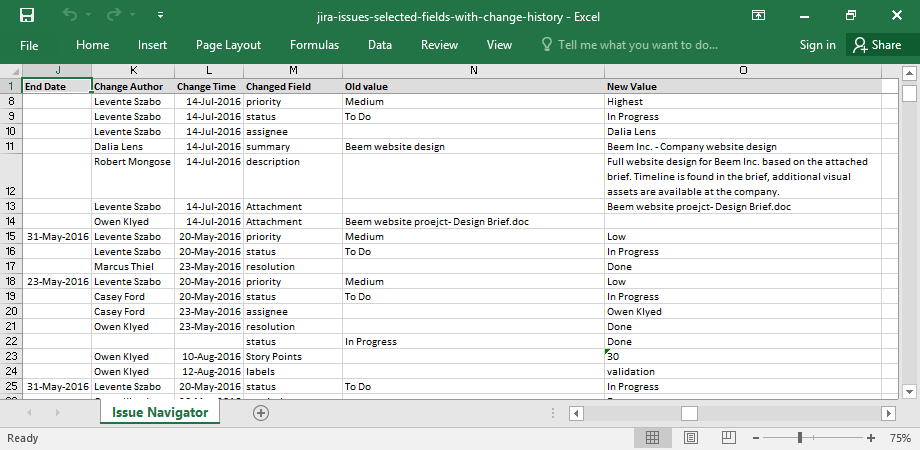This screenshot has width=920, height=450.
Task: Click the End Date header cell
Action: click(57, 86)
